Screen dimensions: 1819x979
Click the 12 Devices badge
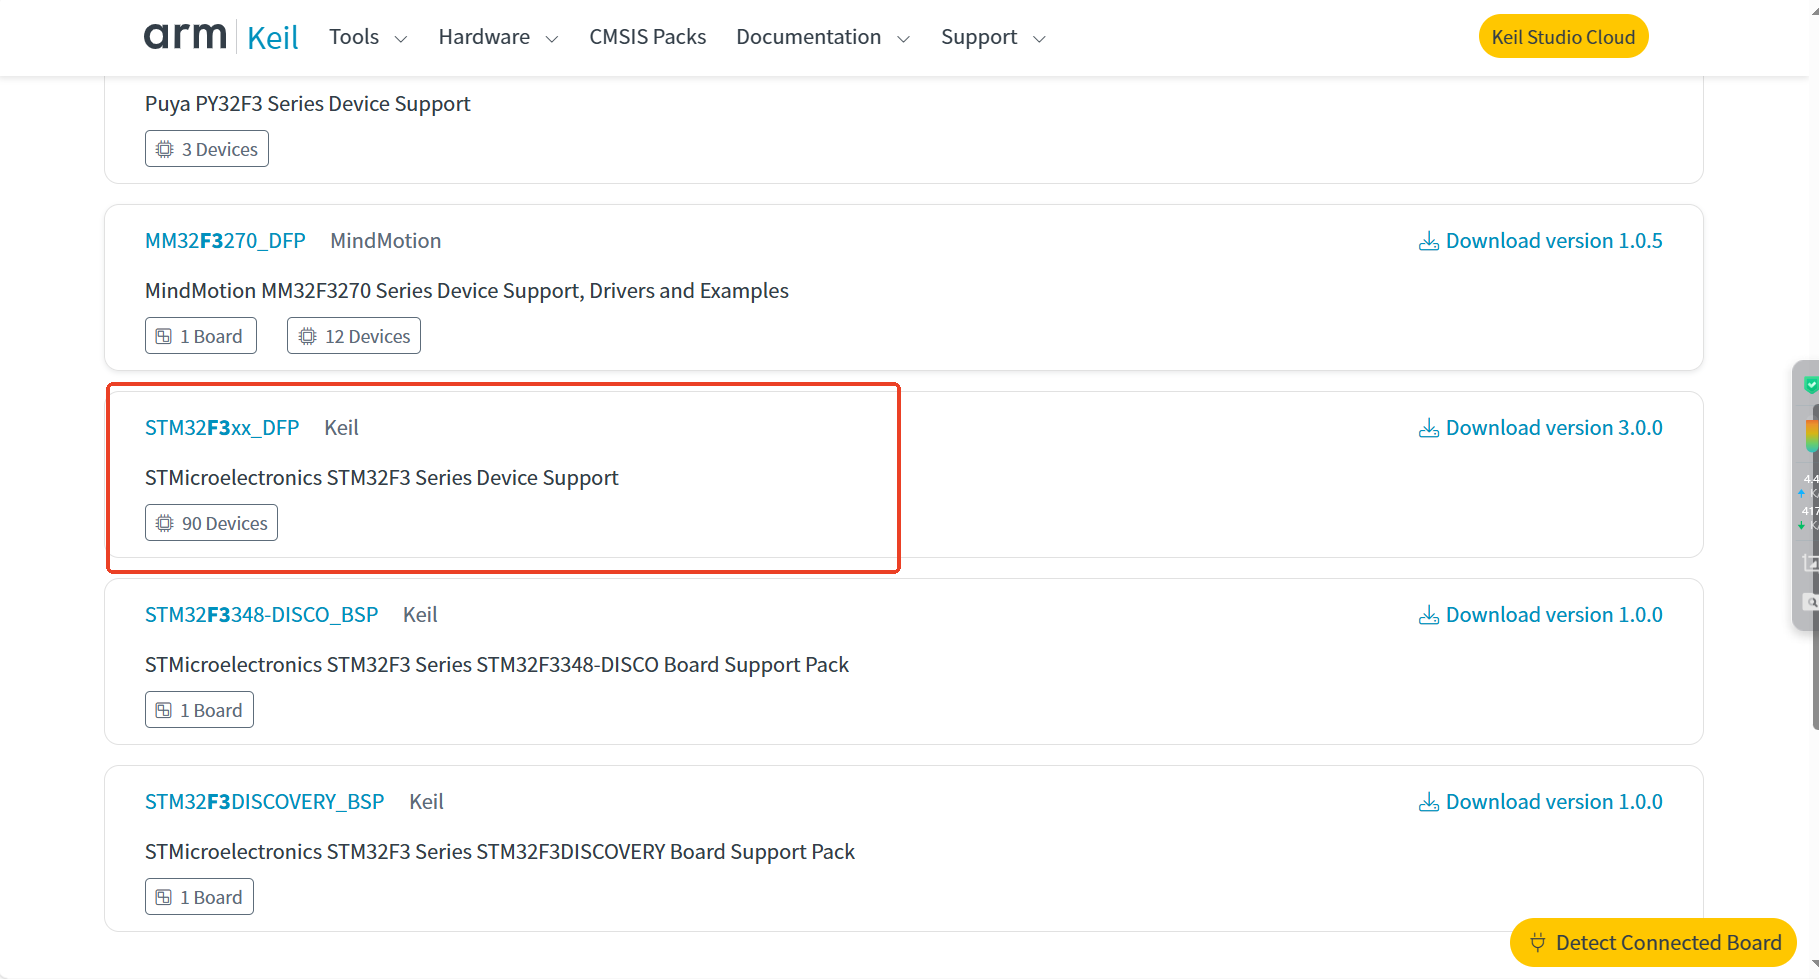(354, 336)
